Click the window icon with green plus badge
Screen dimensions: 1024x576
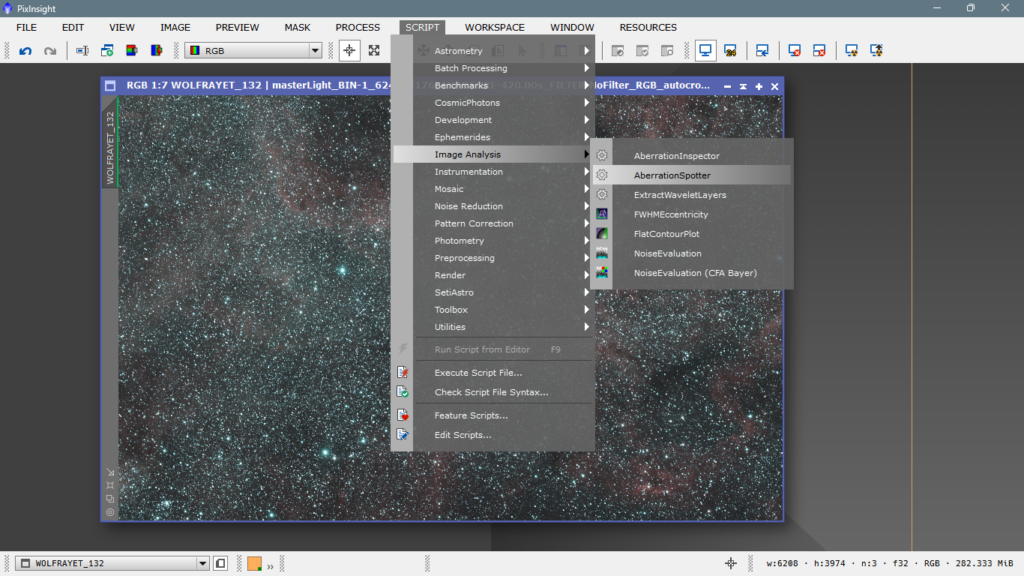tap(107, 51)
